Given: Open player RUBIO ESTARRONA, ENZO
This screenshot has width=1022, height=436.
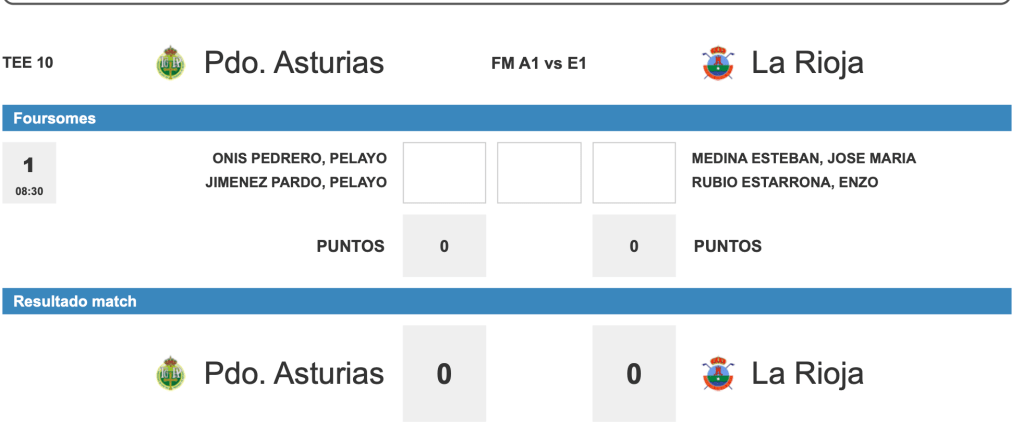Looking at the screenshot, I should (785, 182).
